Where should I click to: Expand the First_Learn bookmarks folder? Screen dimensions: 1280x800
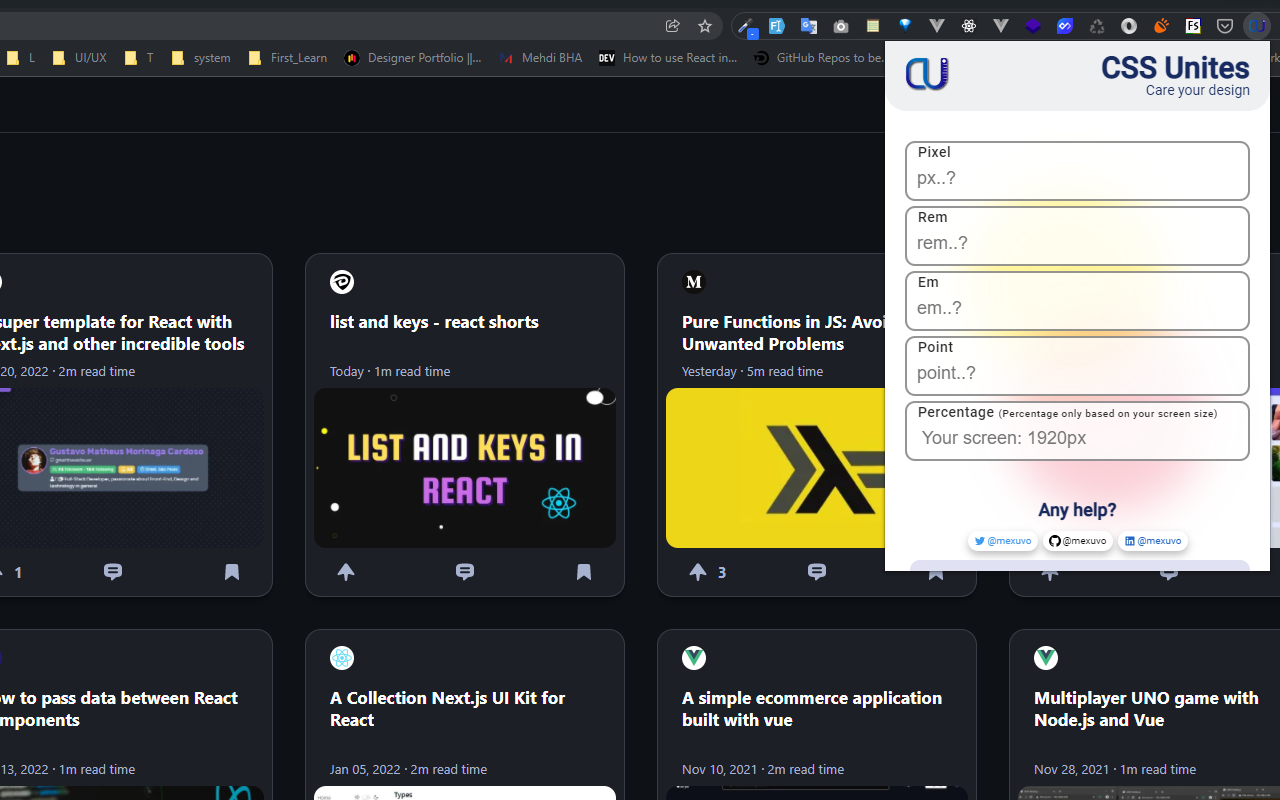(x=287, y=58)
